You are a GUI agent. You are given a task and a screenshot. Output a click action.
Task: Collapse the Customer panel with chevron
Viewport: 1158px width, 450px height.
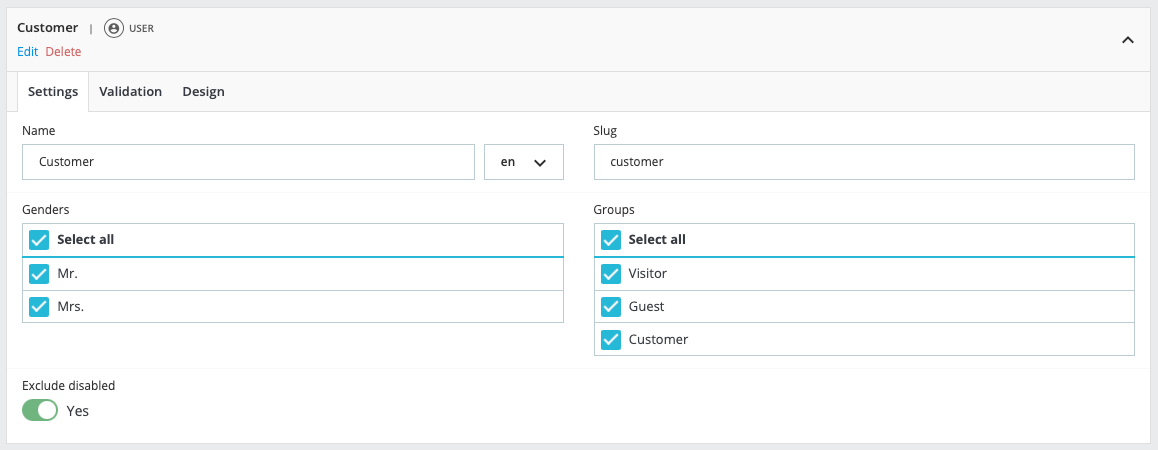[1127, 40]
